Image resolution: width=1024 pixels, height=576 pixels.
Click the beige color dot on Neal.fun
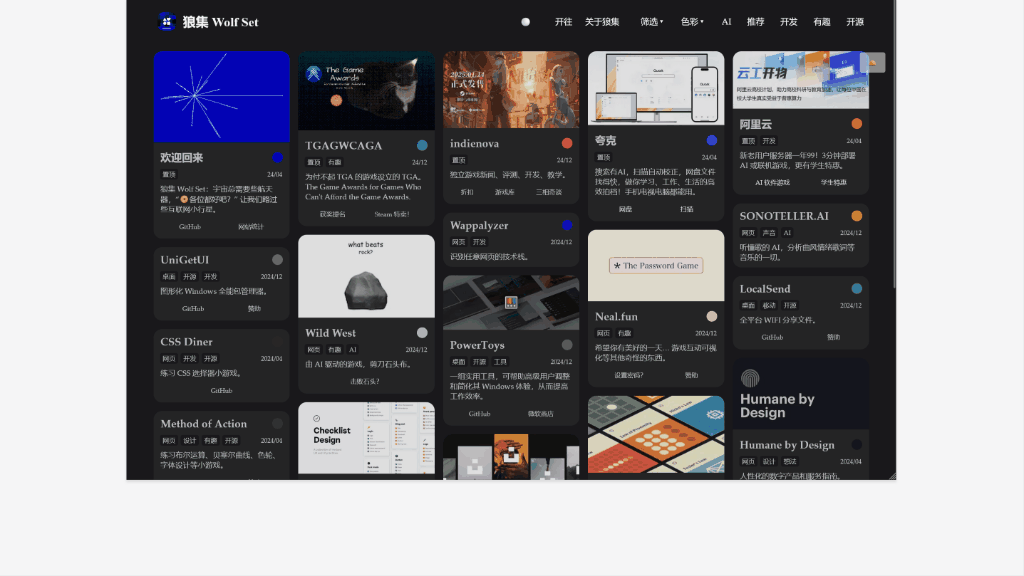click(712, 316)
